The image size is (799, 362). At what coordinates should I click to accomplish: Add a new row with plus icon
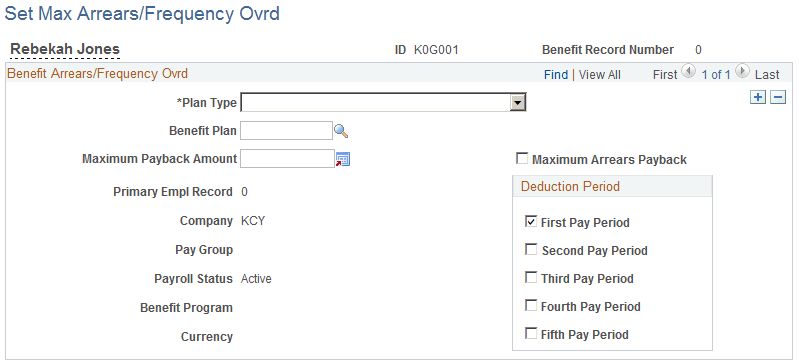click(759, 97)
